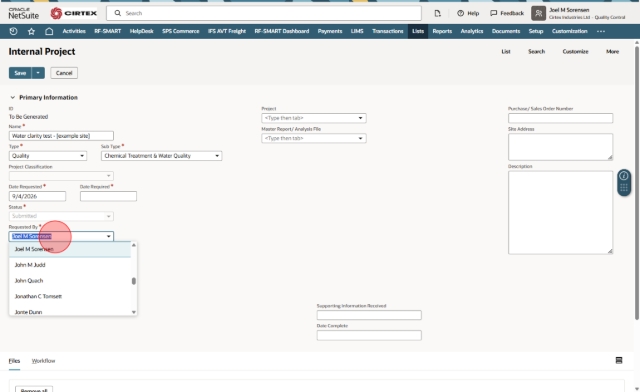640x392 pixels.
Task: Click the grid dots icon below info
Action: point(624,188)
